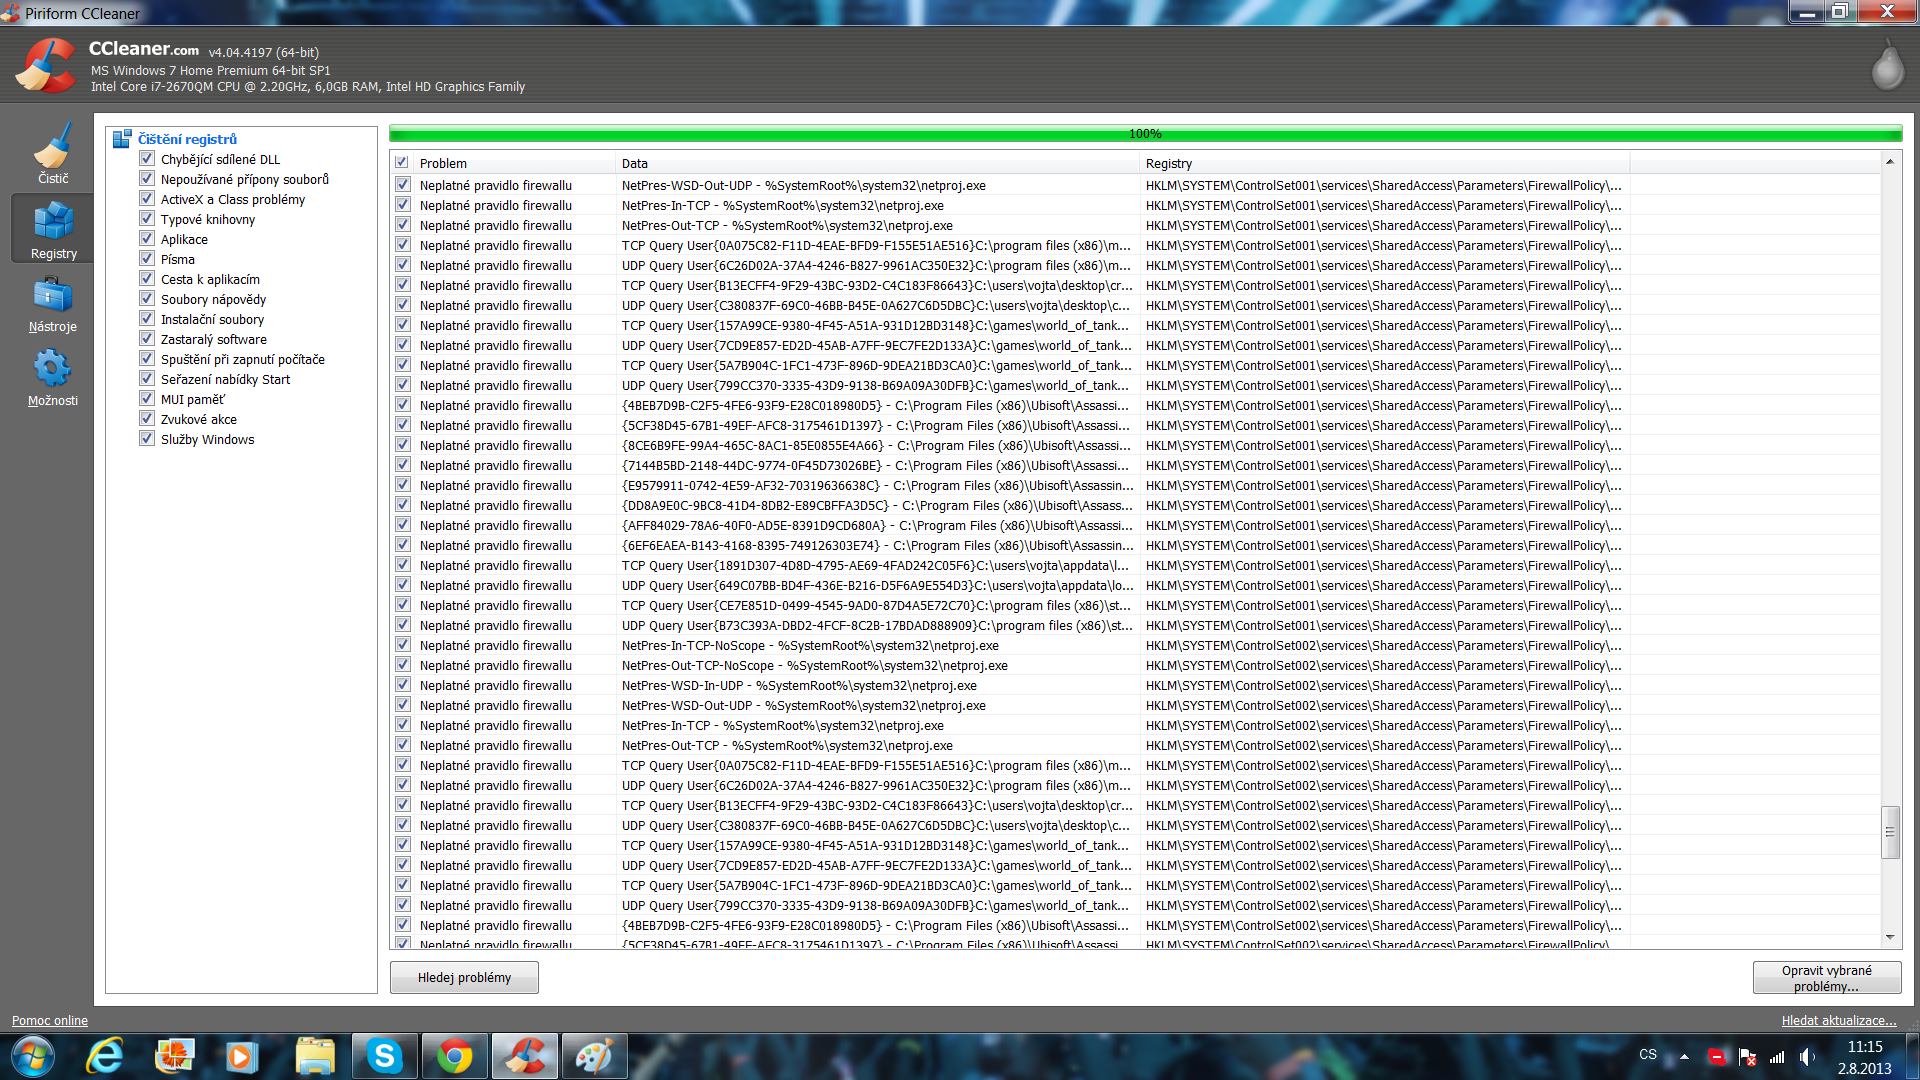Image resolution: width=1920 pixels, height=1080 pixels.
Task: Click the Čištění registrů tree icon
Action: coord(122,139)
